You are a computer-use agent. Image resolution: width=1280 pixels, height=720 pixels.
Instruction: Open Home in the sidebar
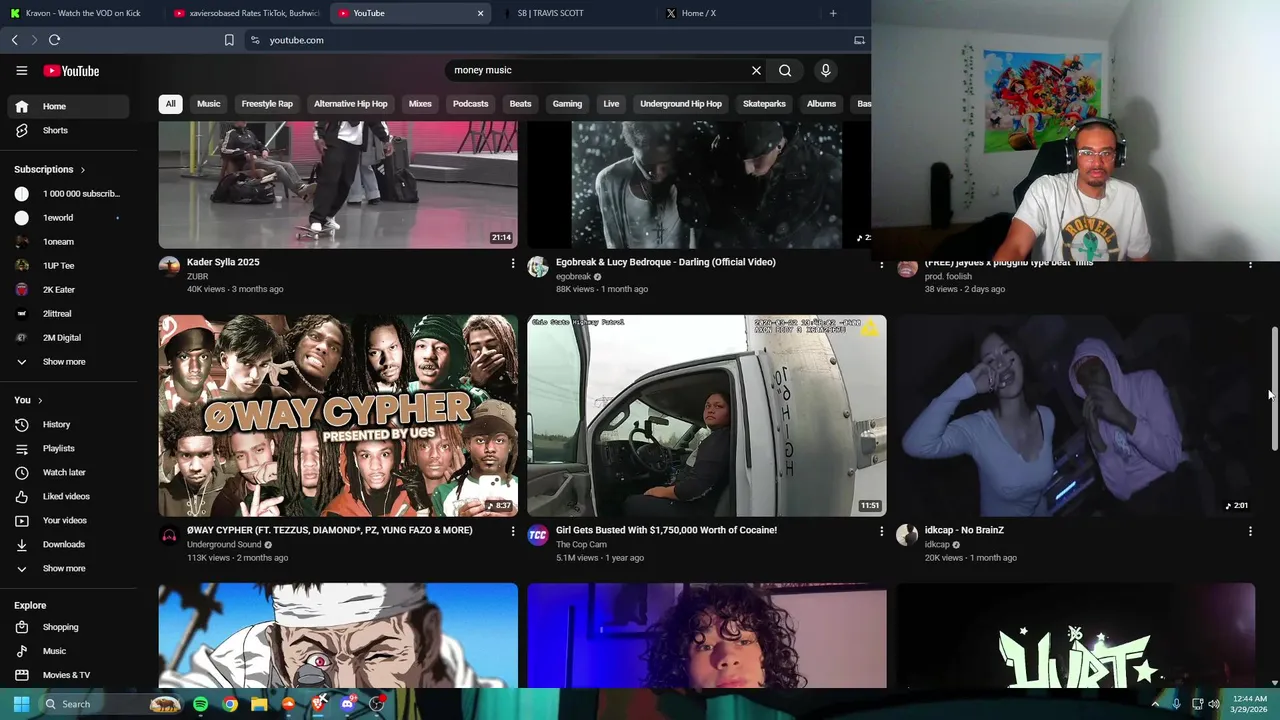click(68, 106)
